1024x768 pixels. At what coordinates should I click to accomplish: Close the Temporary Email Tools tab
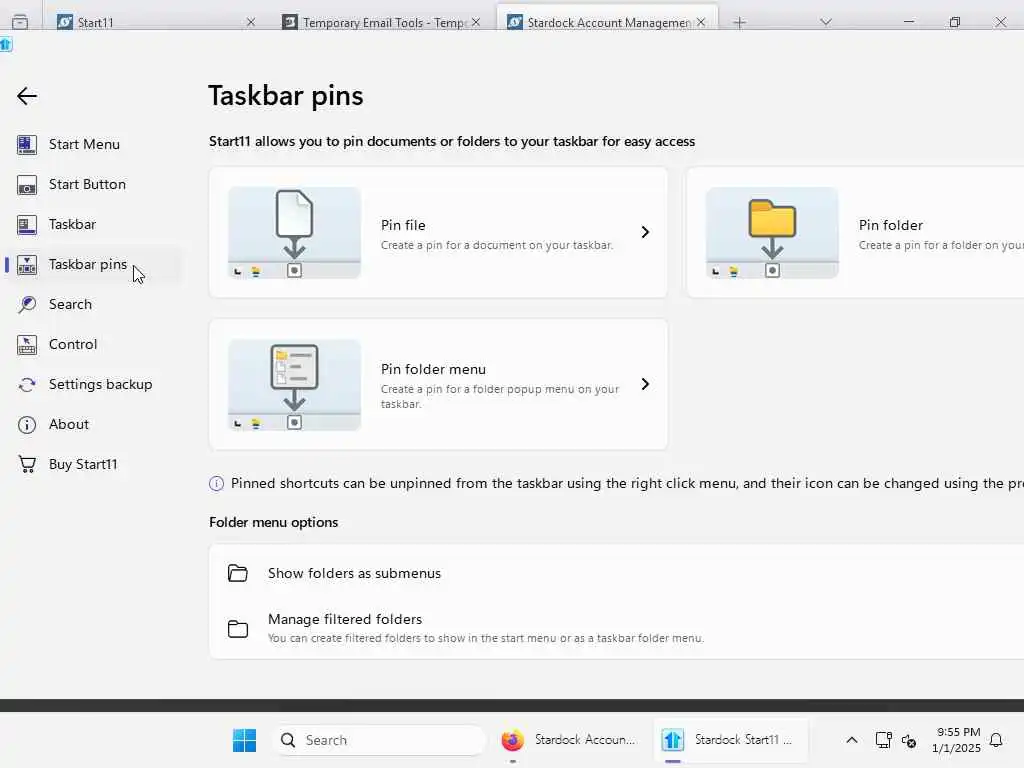point(476,22)
